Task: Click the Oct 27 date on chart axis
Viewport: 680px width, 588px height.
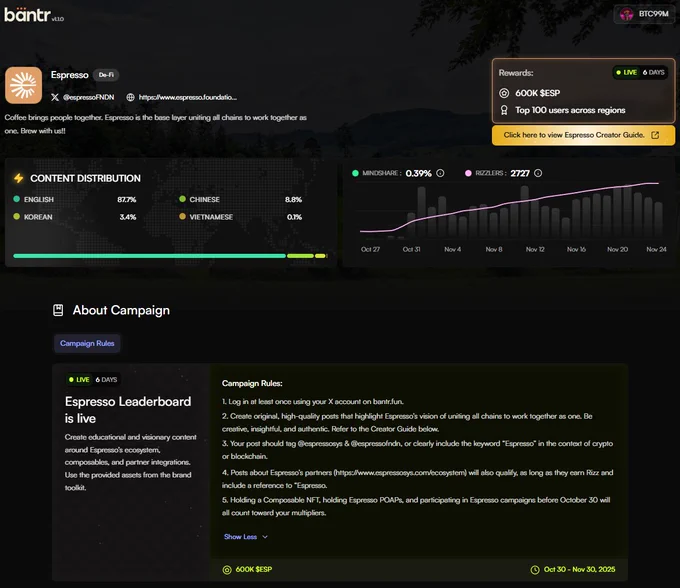Action: pos(370,249)
